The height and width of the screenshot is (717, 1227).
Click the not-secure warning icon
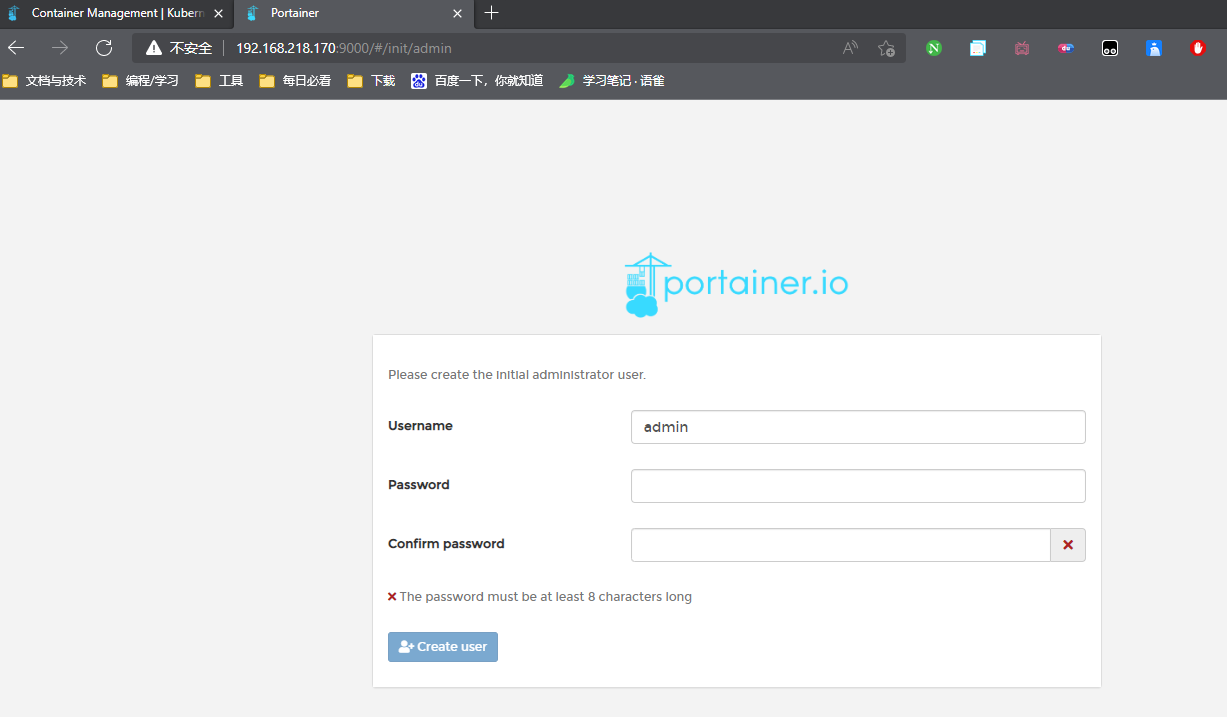[x=153, y=48]
